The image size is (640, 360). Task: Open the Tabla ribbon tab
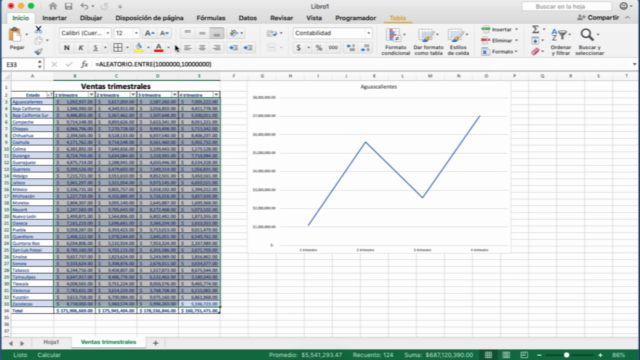[x=398, y=18]
